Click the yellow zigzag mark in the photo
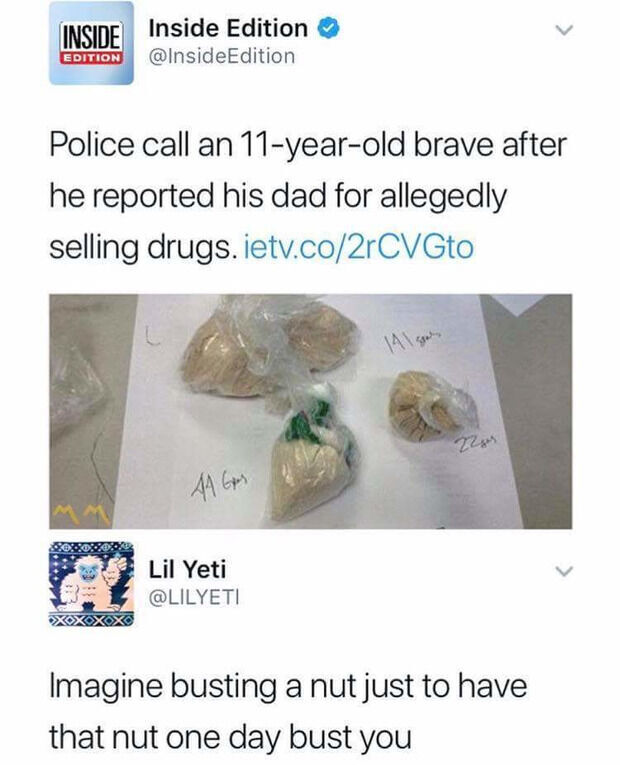The height and width of the screenshot is (765, 620). [x=81, y=514]
